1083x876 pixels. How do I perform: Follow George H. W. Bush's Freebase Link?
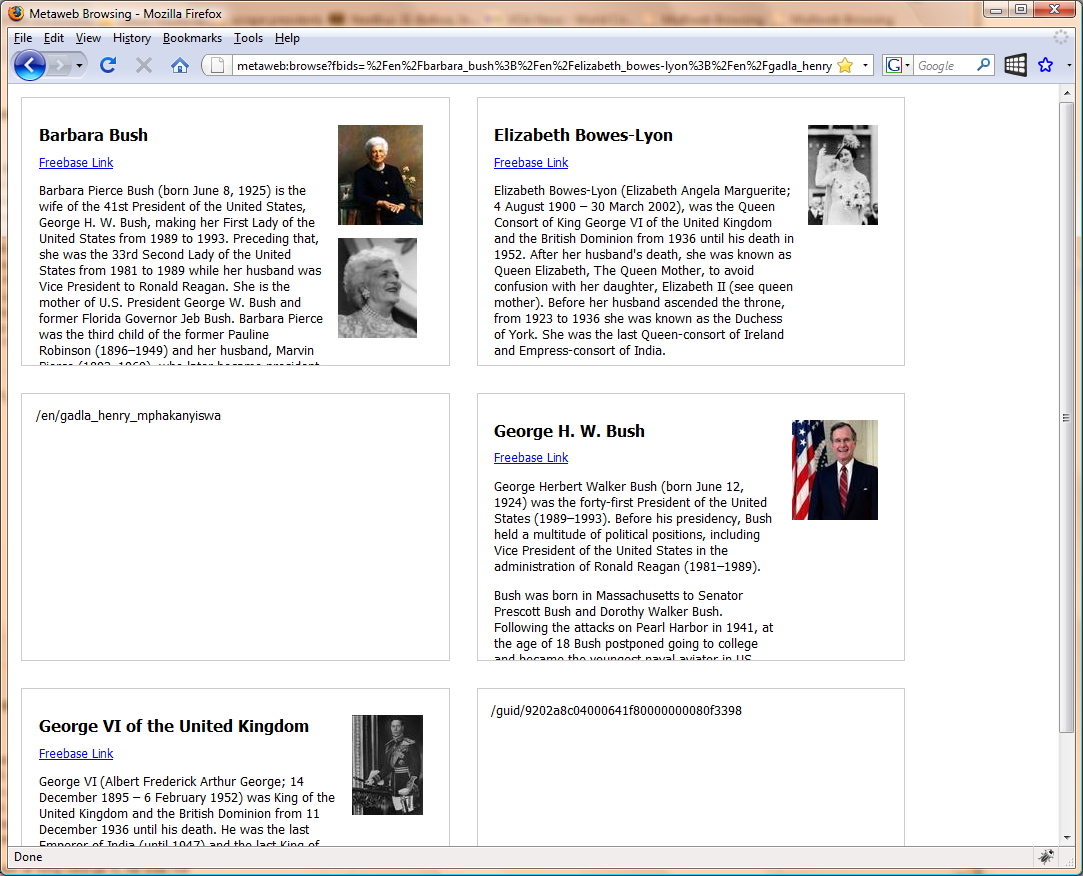pyautogui.click(x=531, y=458)
